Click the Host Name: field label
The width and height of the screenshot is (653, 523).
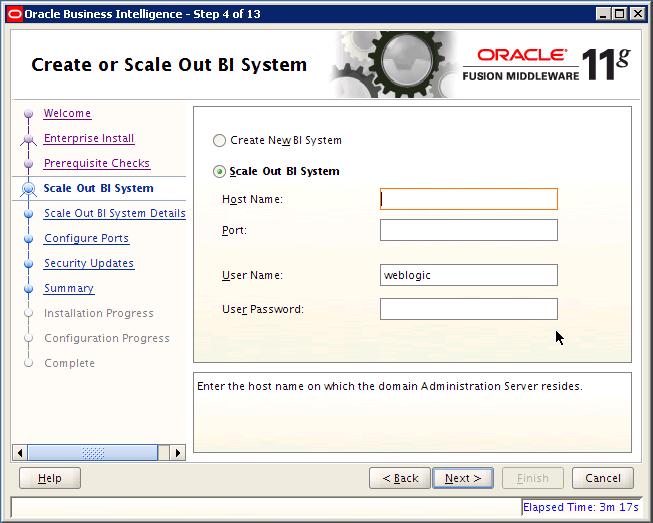pos(252,199)
